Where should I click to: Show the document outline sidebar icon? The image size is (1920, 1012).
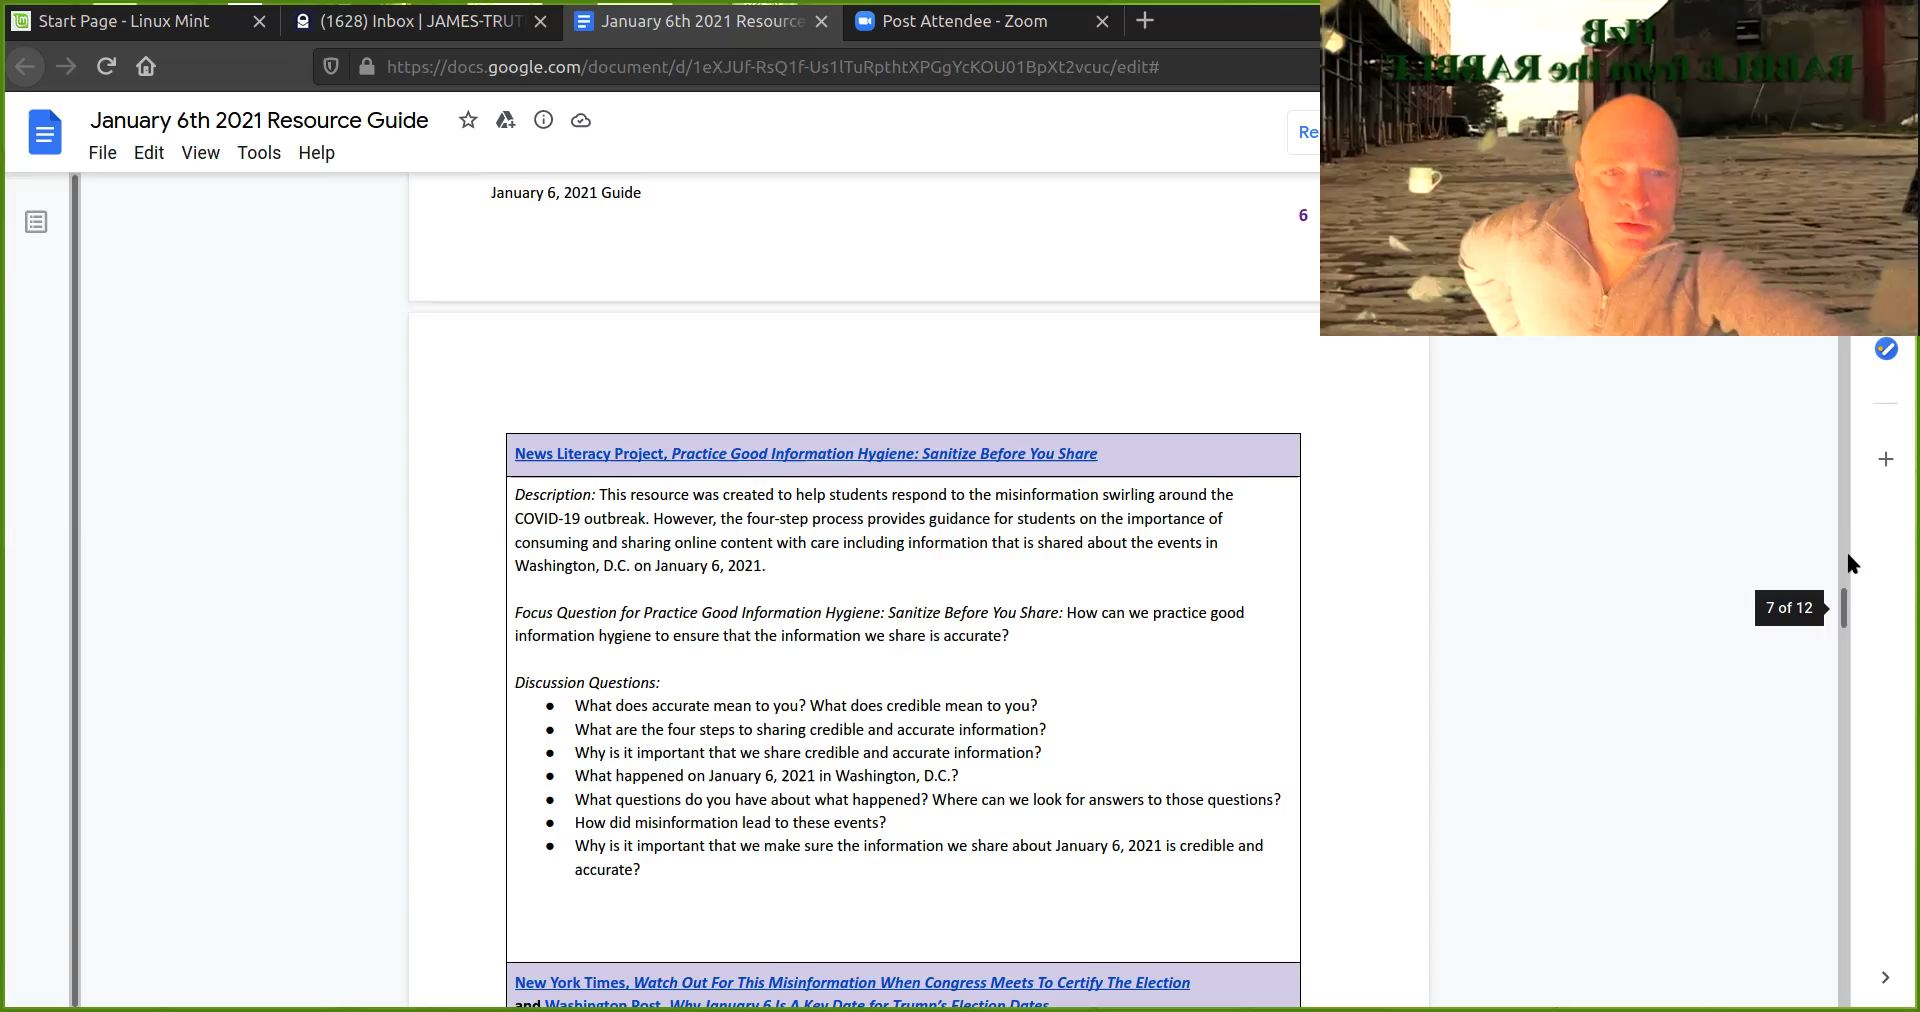click(x=36, y=222)
